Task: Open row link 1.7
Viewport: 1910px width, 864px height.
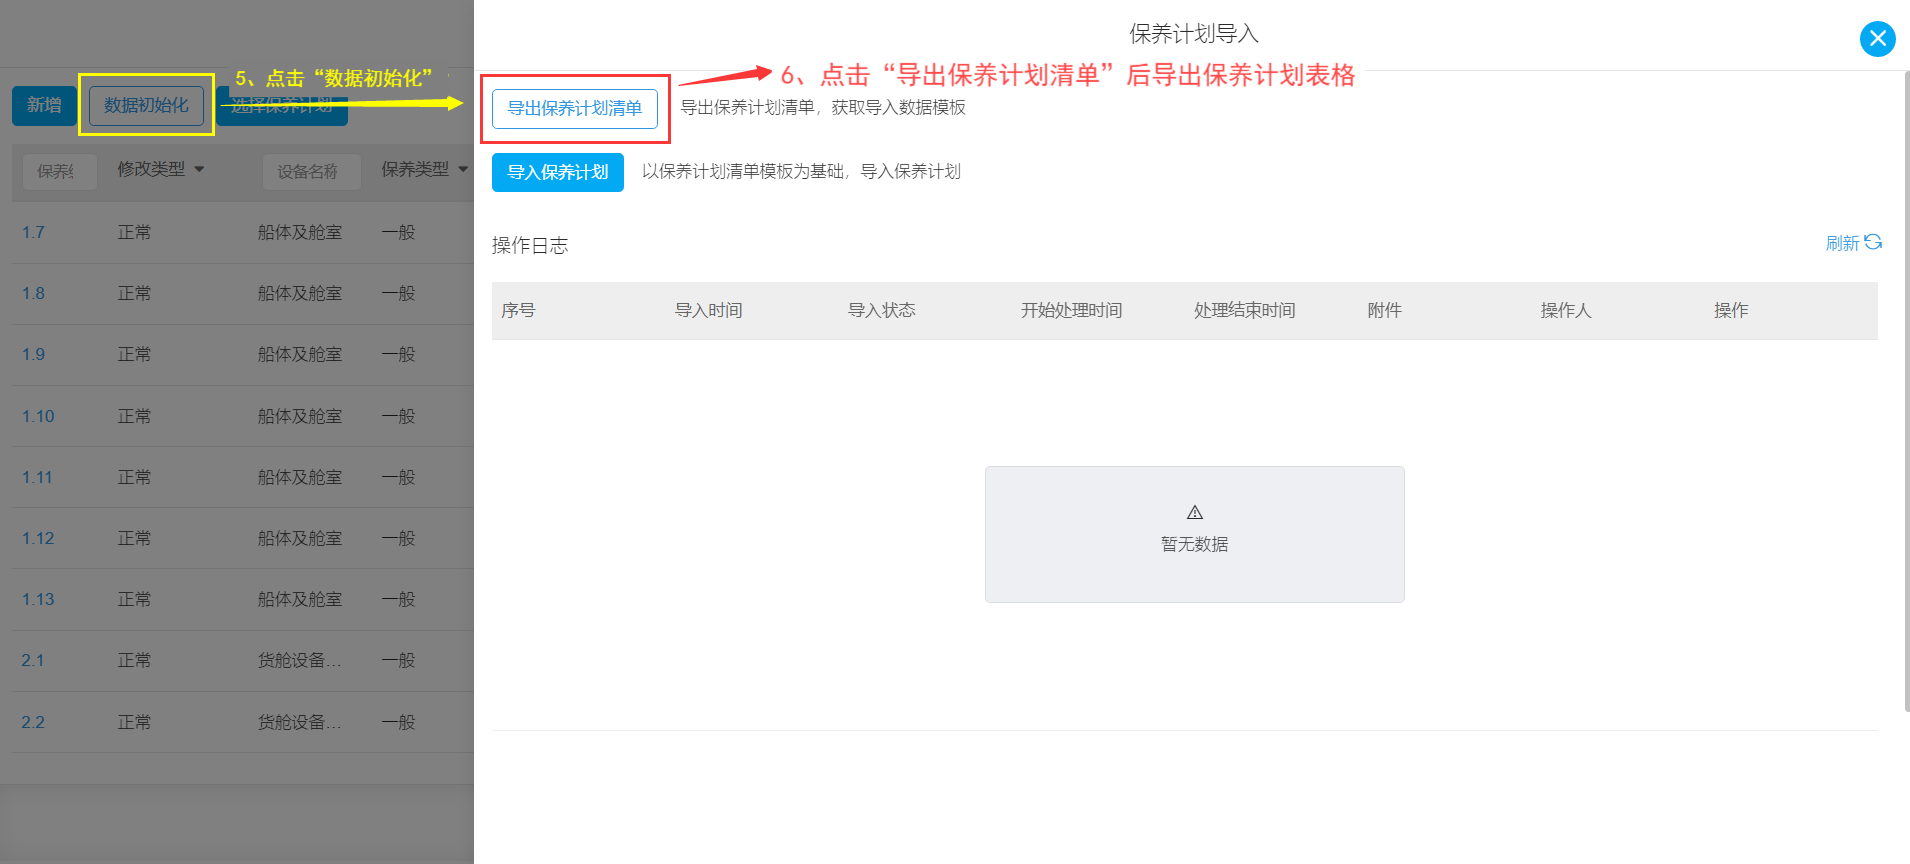Action: [33, 232]
